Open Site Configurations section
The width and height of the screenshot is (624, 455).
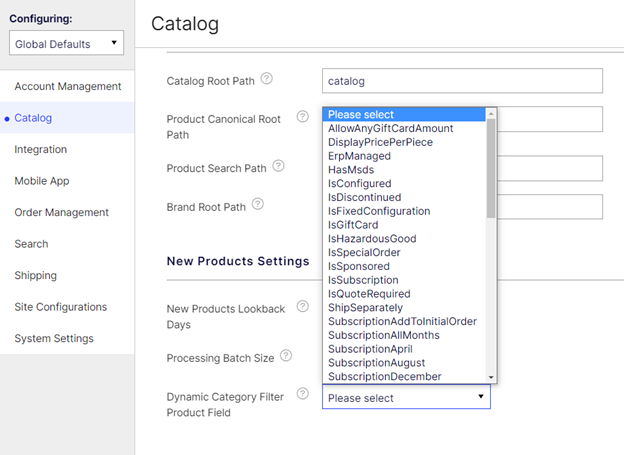point(67,307)
